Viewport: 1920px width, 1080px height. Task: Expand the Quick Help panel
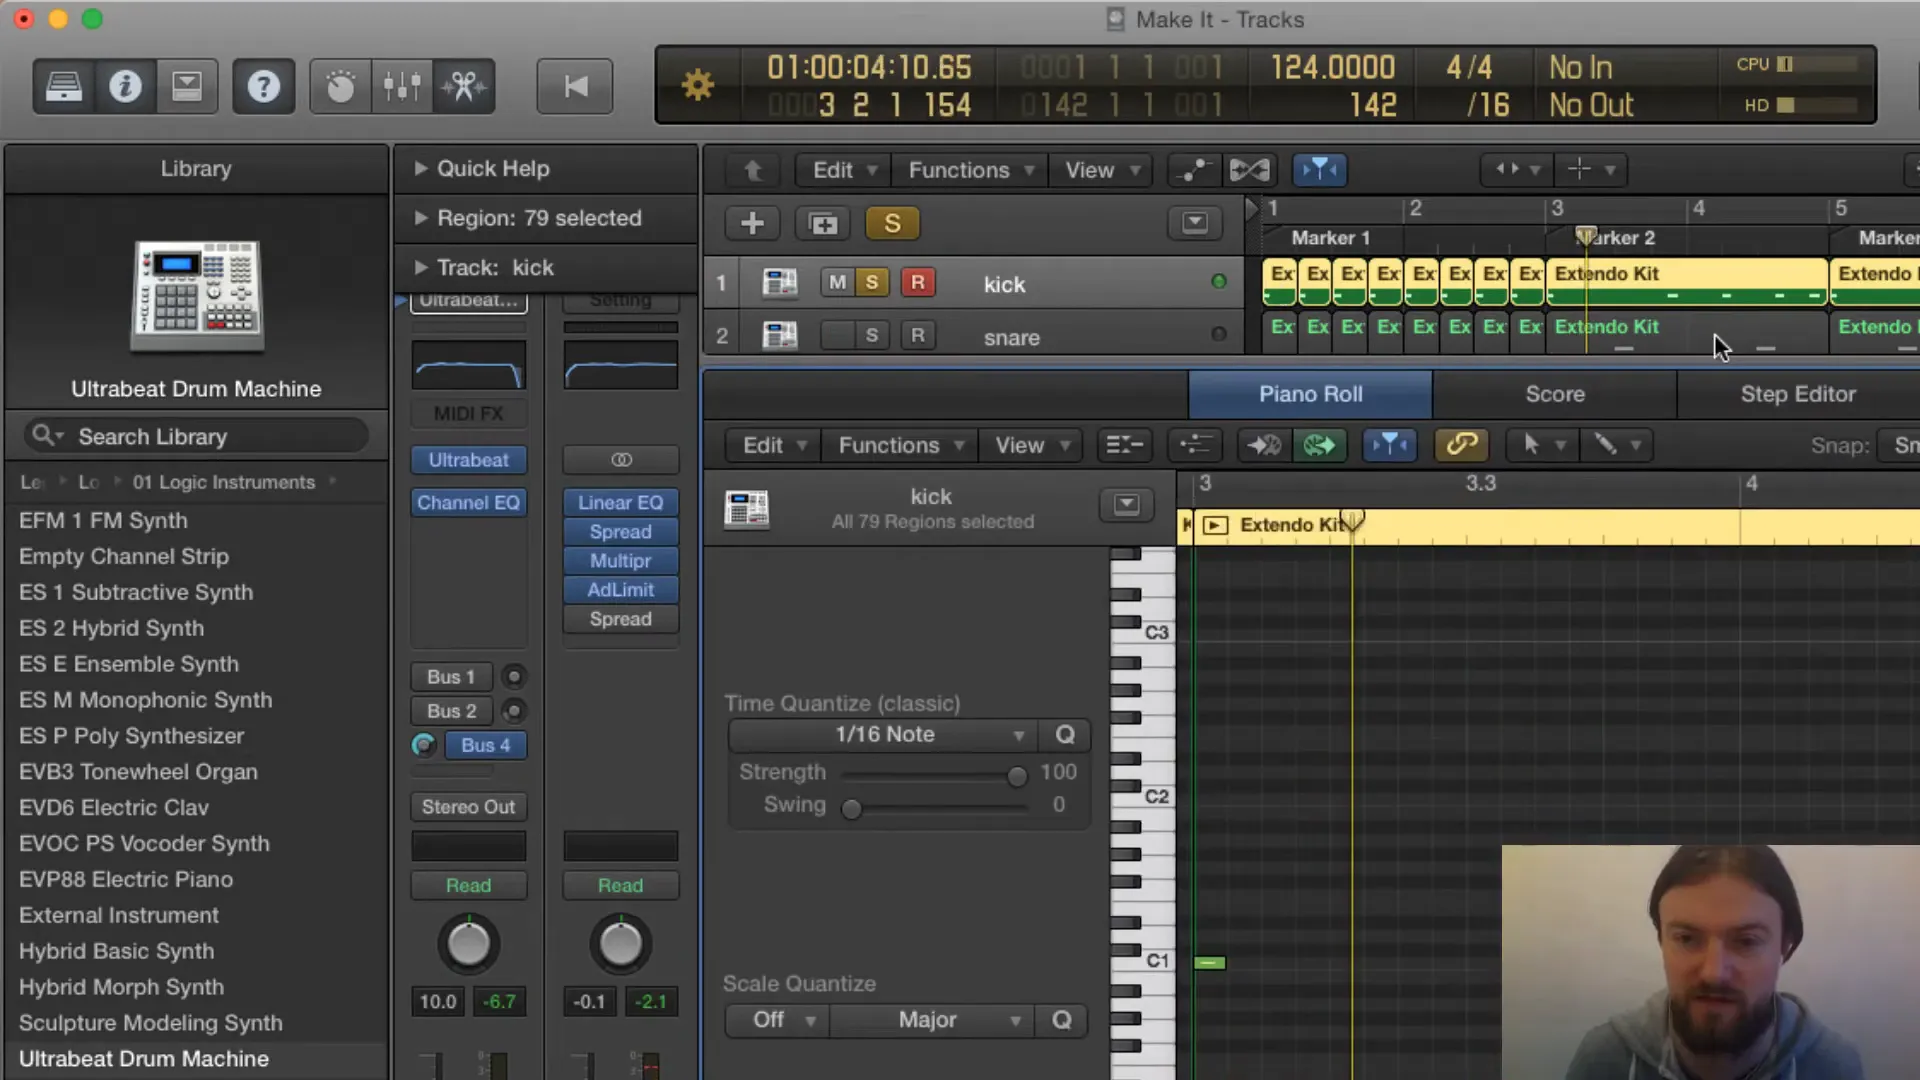tap(419, 169)
